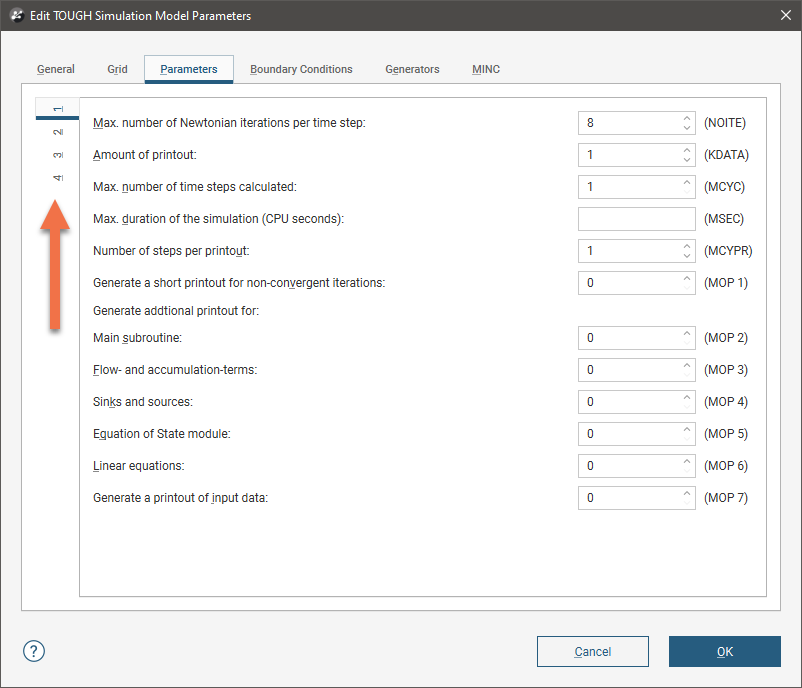Open the Boundary Conditions tab
This screenshot has width=802, height=688.
click(x=301, y=69)
